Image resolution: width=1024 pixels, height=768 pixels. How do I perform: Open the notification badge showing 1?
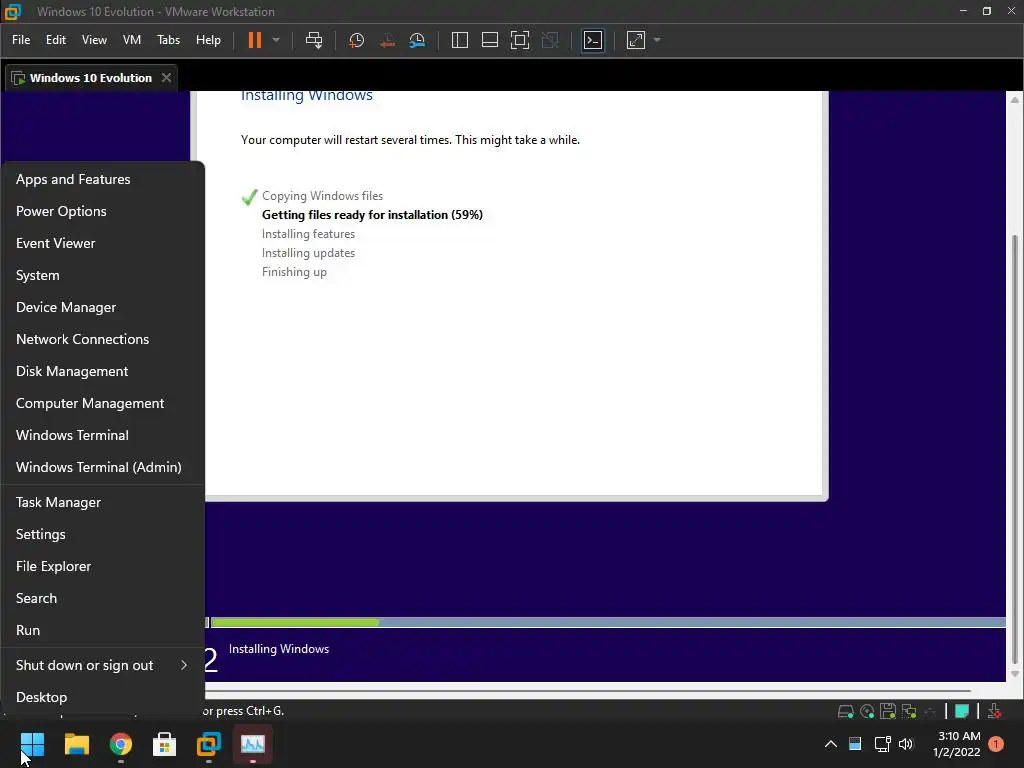click(997, 744)
